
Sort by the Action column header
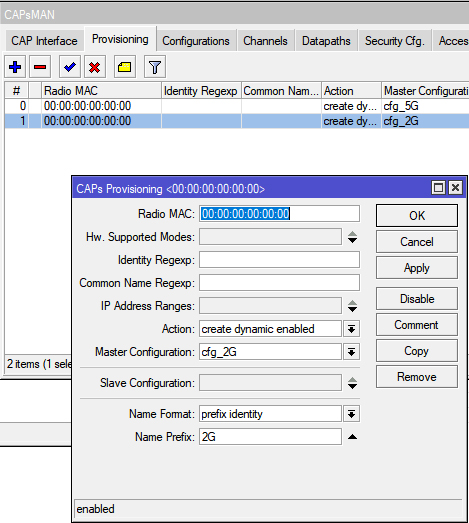click(x=351, y=91)
